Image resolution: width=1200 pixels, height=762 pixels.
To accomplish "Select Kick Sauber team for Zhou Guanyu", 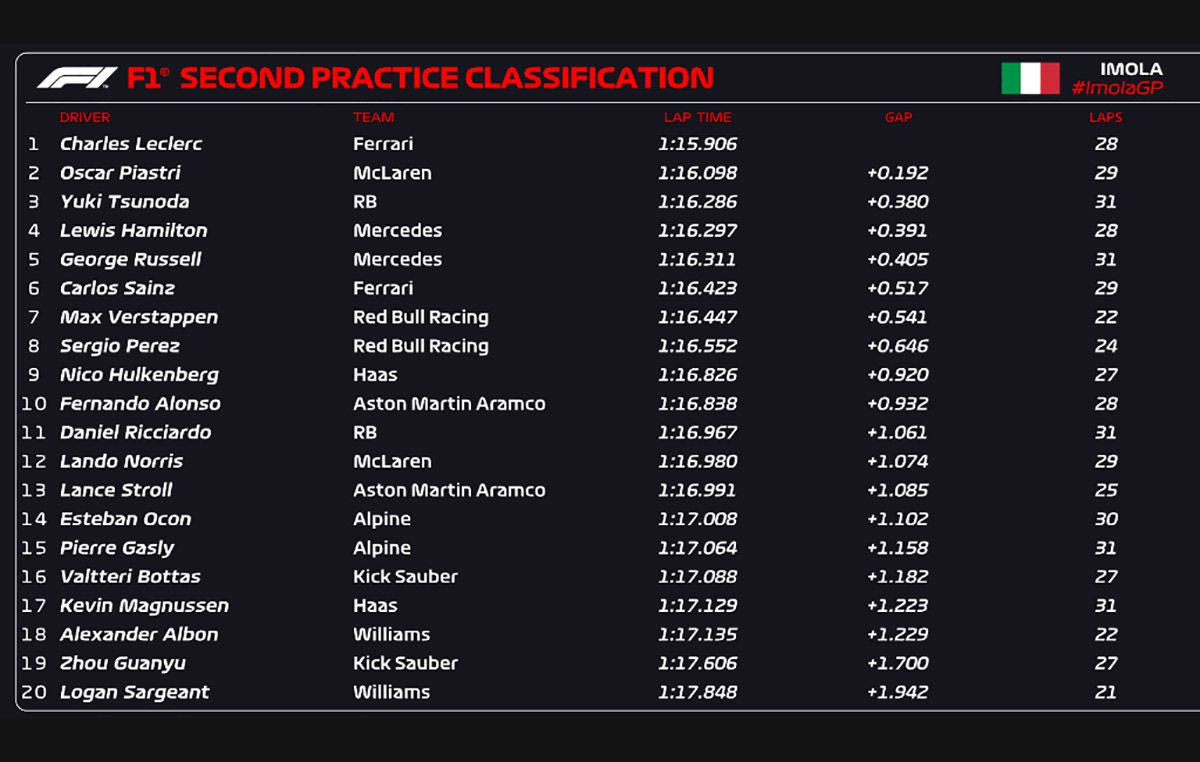I will 405,663.
